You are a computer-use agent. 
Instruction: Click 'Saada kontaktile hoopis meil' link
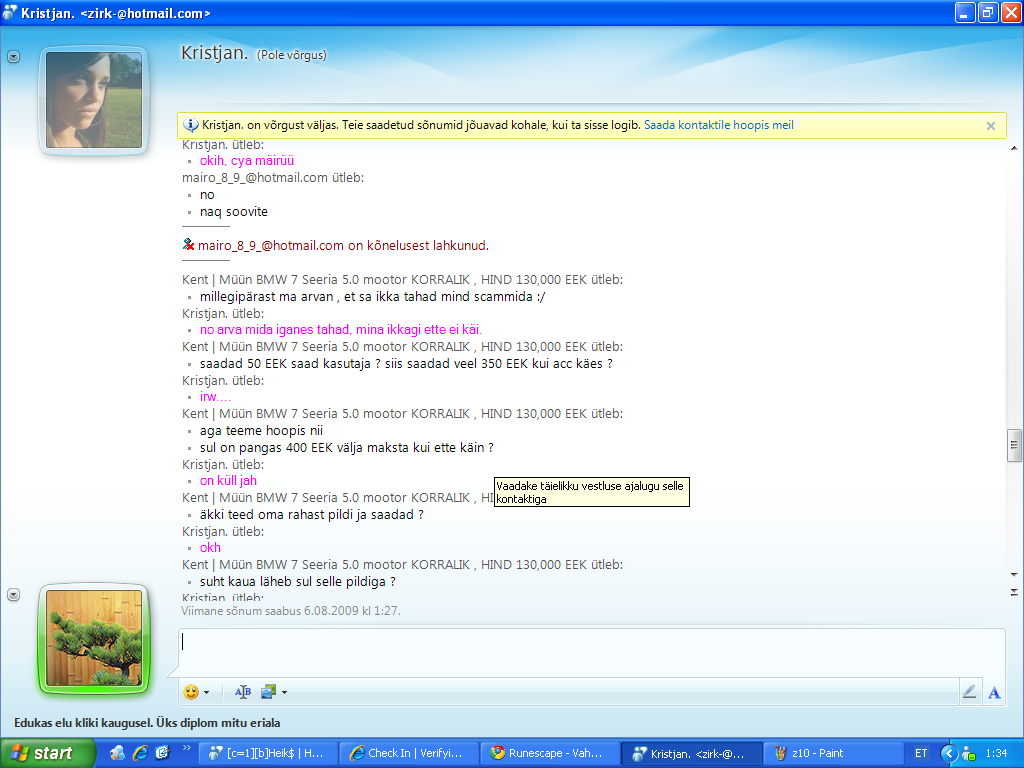click(718, 125)
